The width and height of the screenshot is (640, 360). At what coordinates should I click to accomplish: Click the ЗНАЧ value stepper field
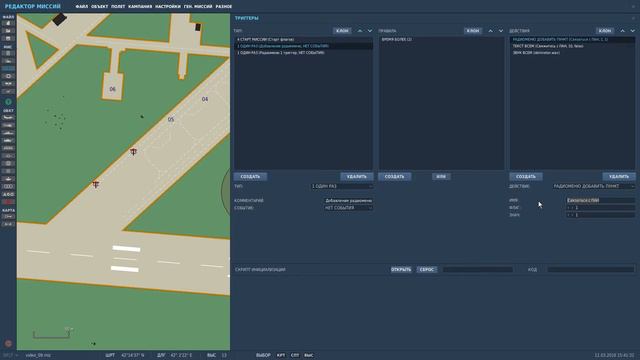pos(600,215)
